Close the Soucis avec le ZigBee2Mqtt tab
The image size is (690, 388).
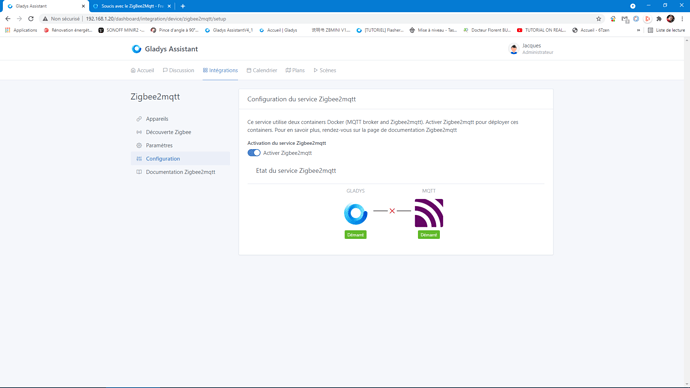[x=169, y=6]
